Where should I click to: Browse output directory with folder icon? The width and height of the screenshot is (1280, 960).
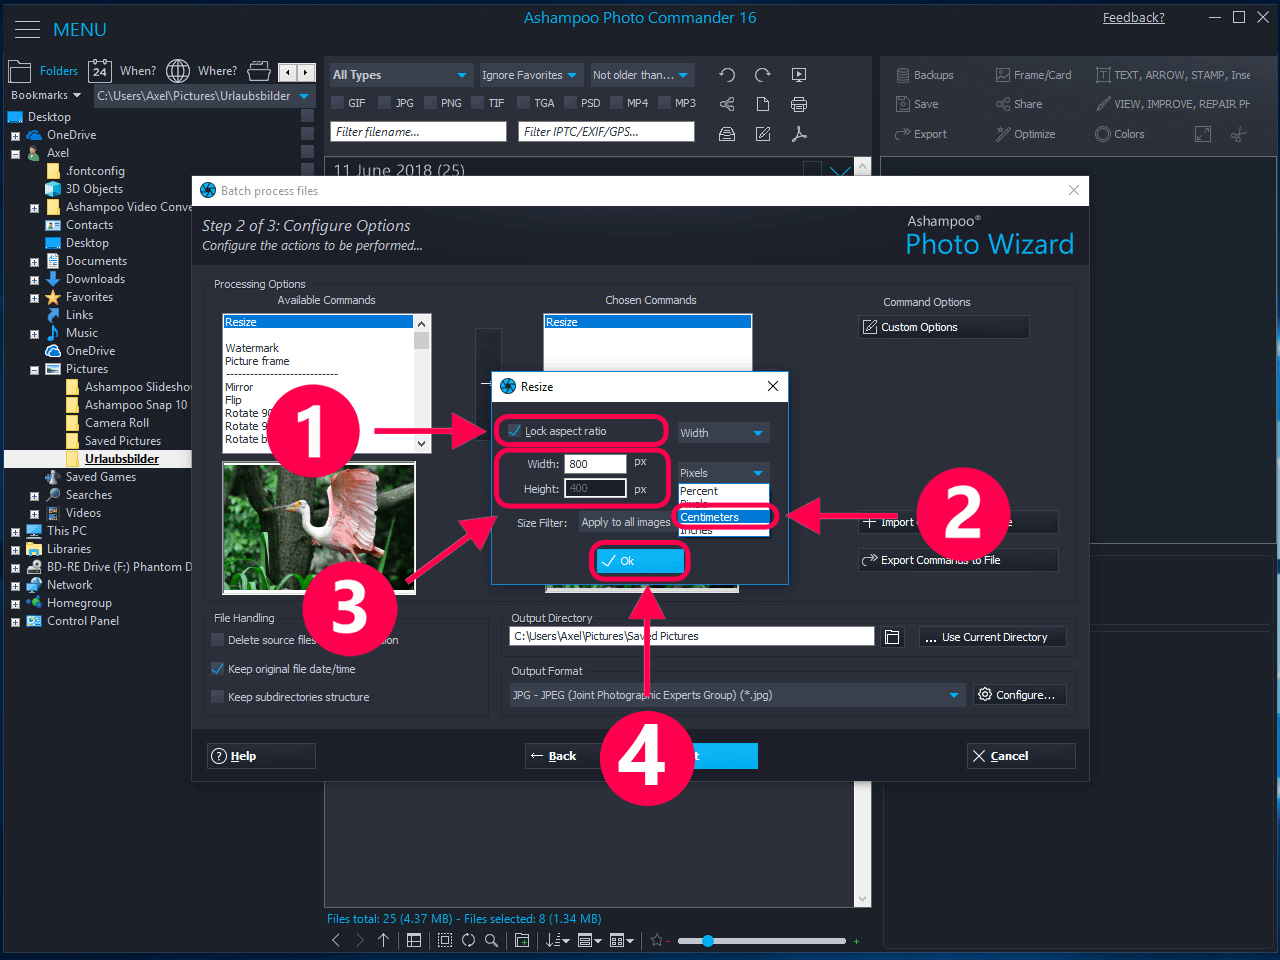pyautogui.click(x=893, y=637)
